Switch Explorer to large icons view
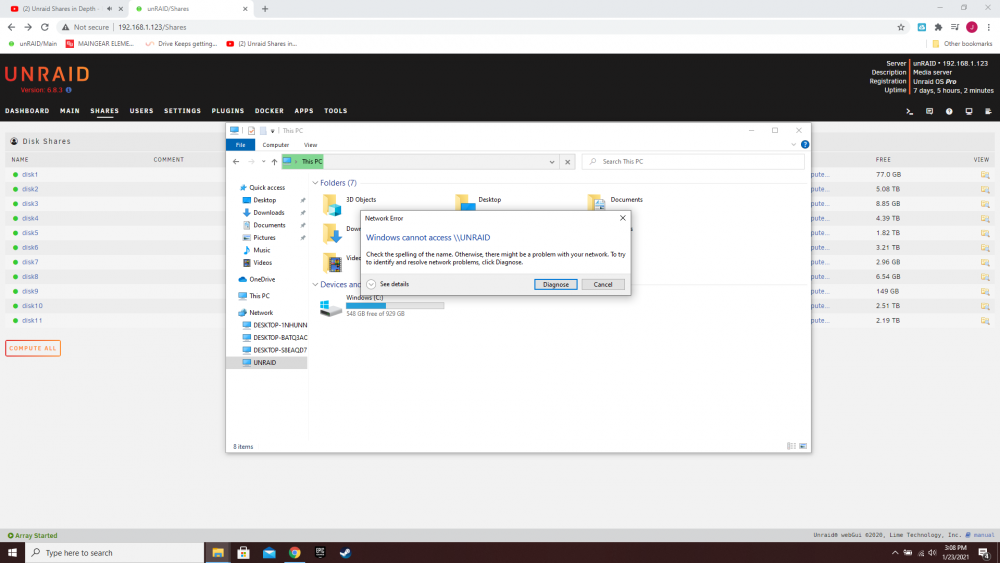1000x563 pixels. point(803,446)
